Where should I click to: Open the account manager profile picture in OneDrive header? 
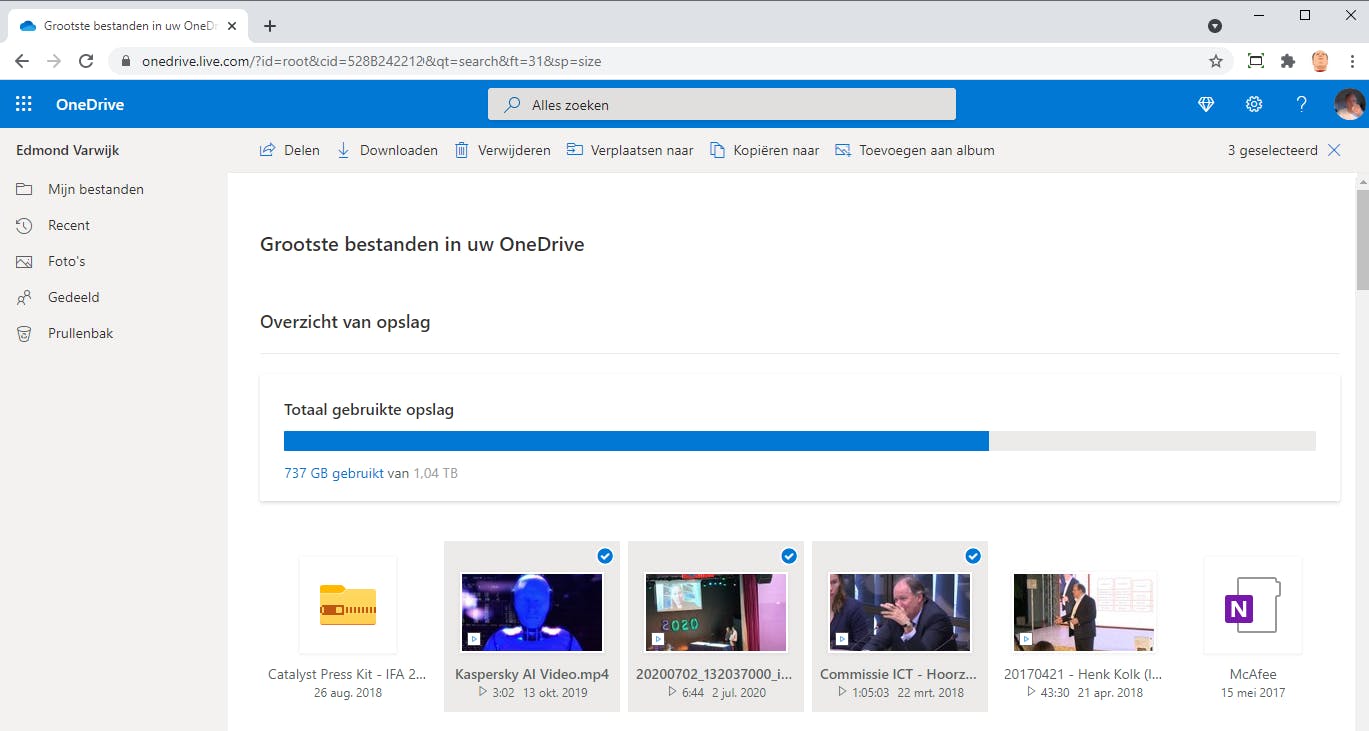click(1349, 104)
